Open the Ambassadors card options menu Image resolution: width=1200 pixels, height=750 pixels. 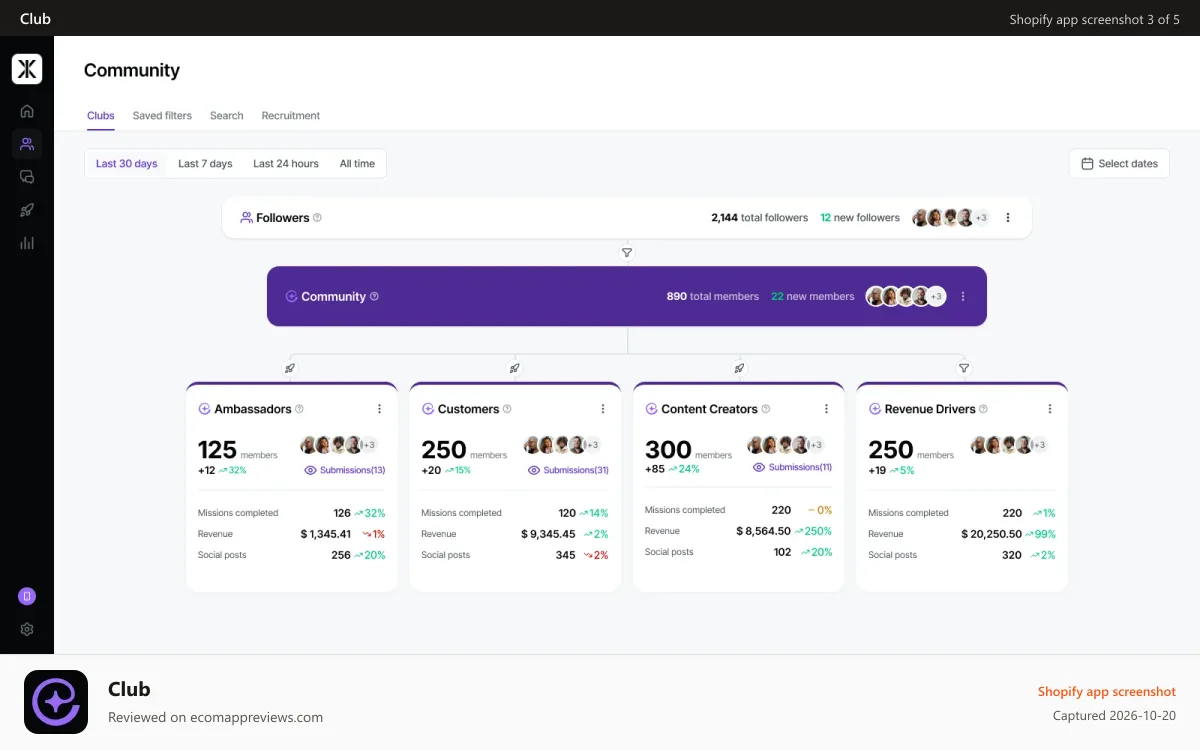[379, 409]
